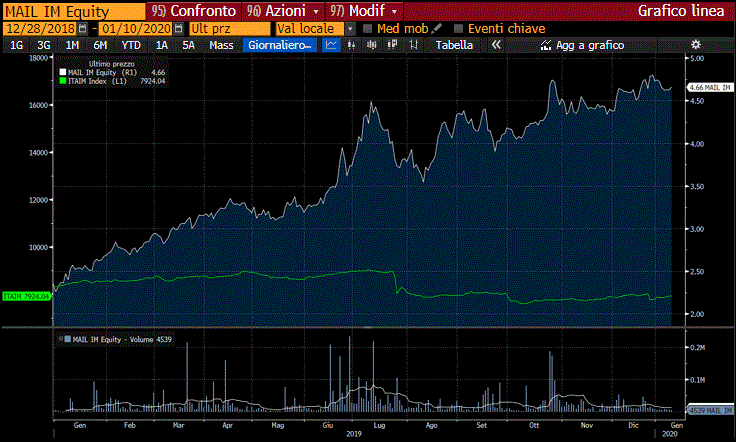Click the white MAIL IM Equity legend swatch
Viewport: 736px width, 442px height.
(x=63, y=73)
